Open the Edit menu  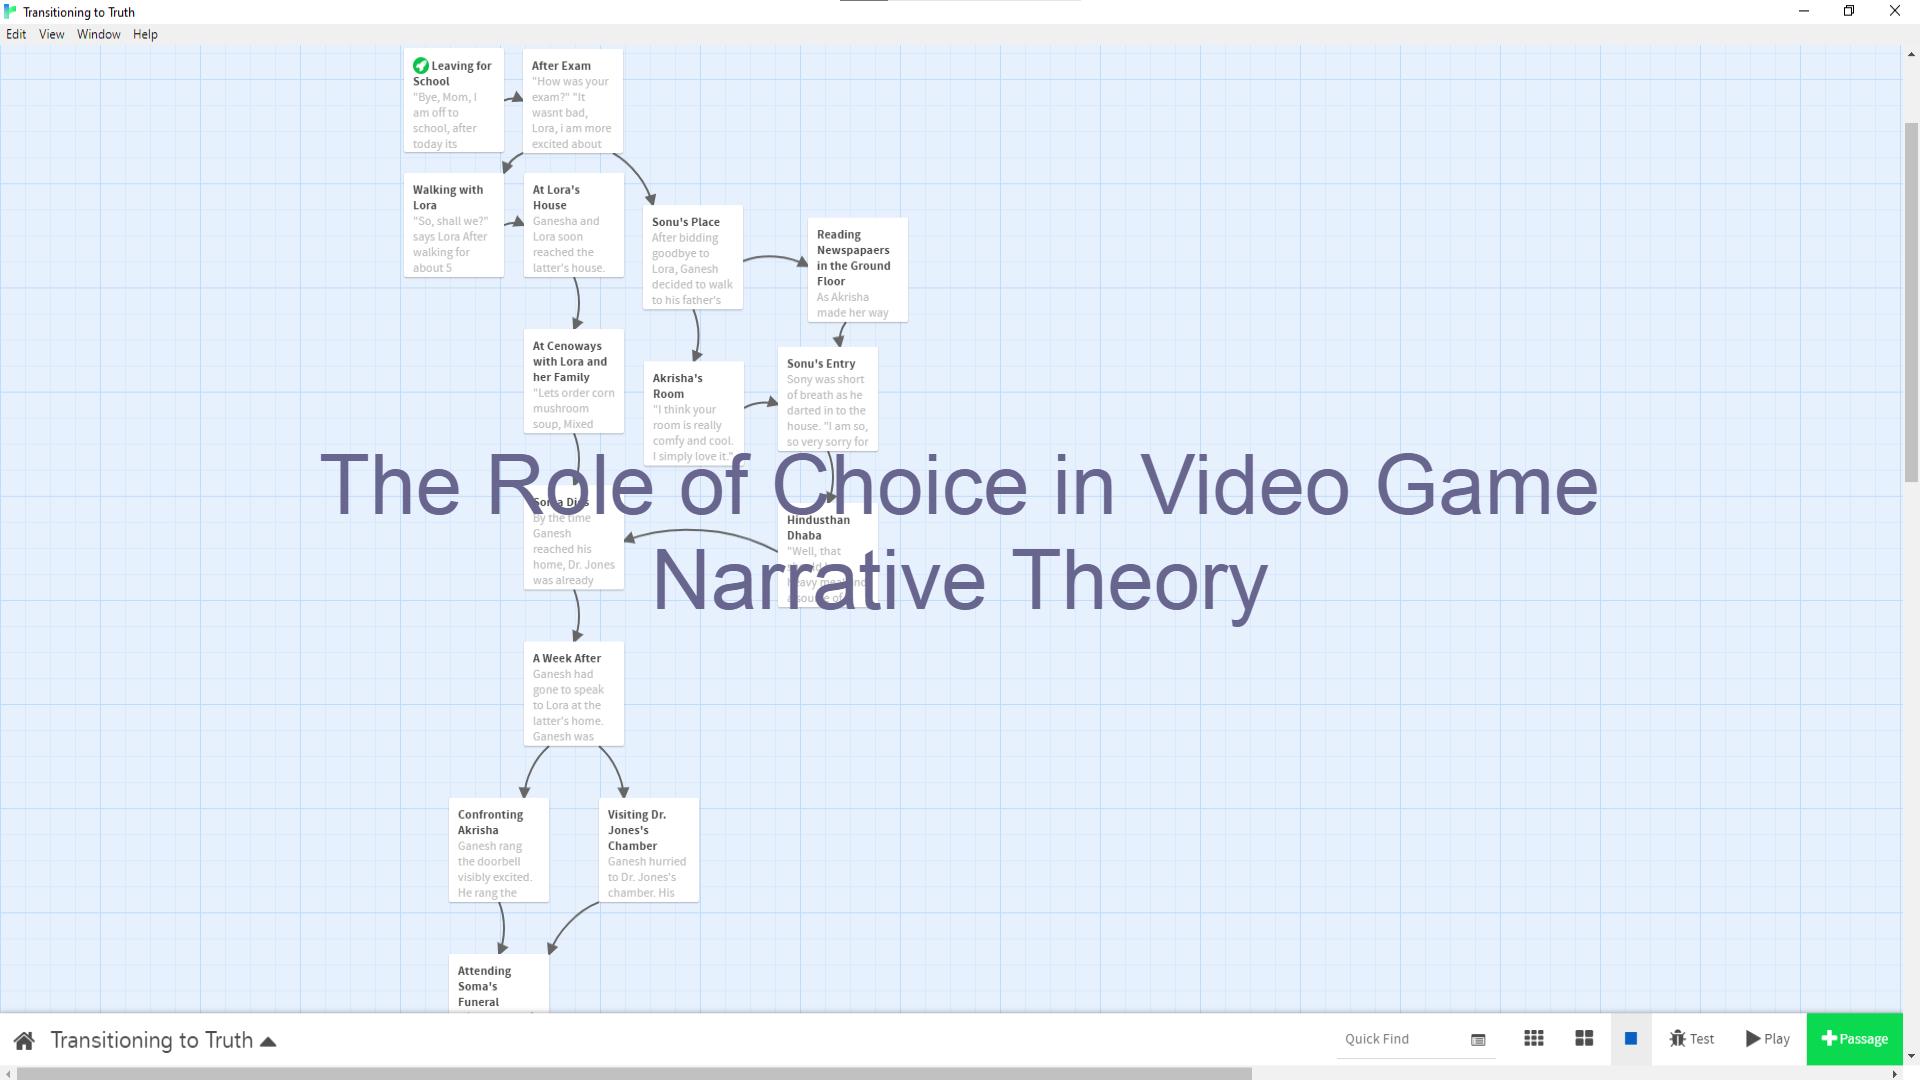(16, 34)
